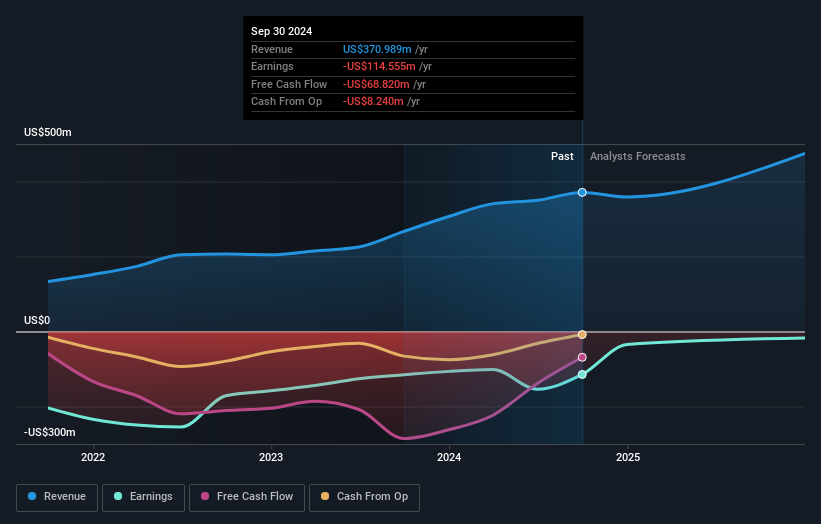Click the Past region label
The image size is (821, 524).
click(x=562, y=157)
